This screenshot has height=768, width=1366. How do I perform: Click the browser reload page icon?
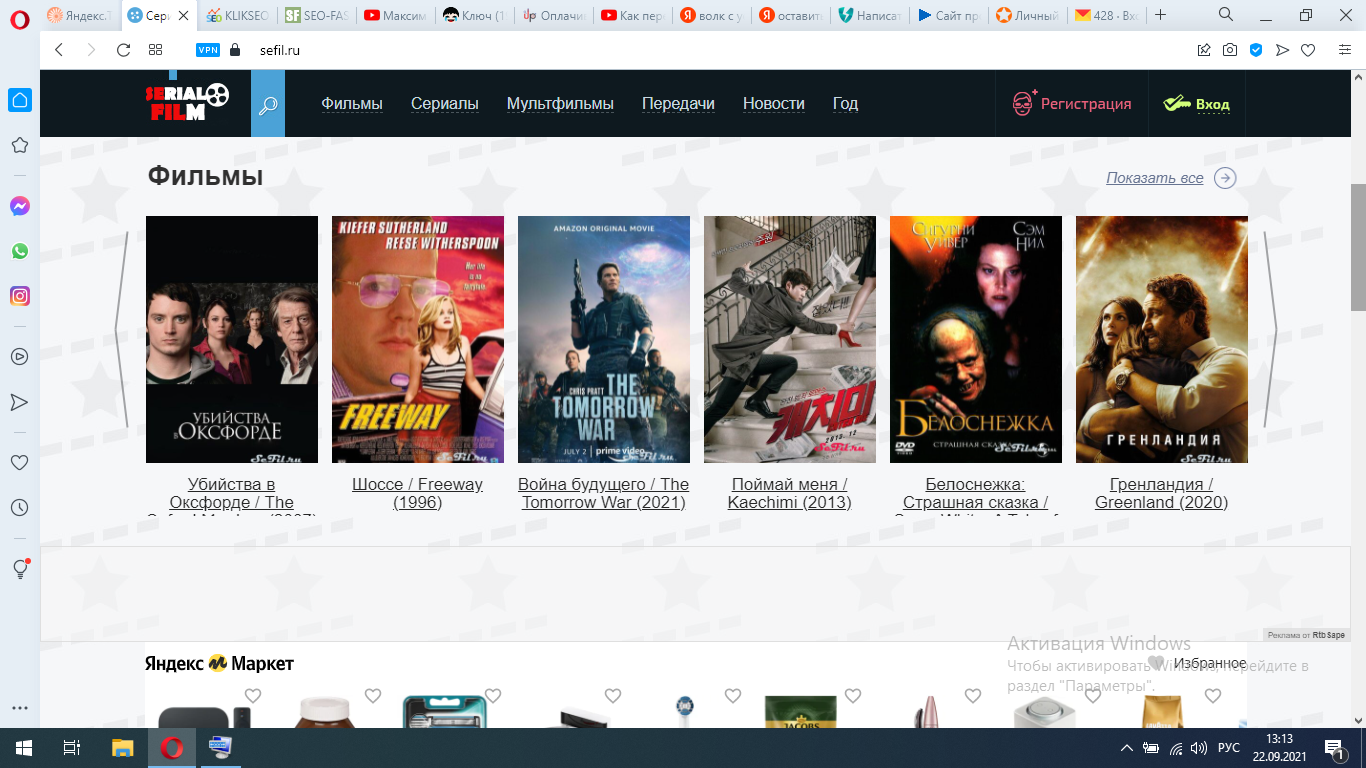pyautogui.click(x=123, y=50)
